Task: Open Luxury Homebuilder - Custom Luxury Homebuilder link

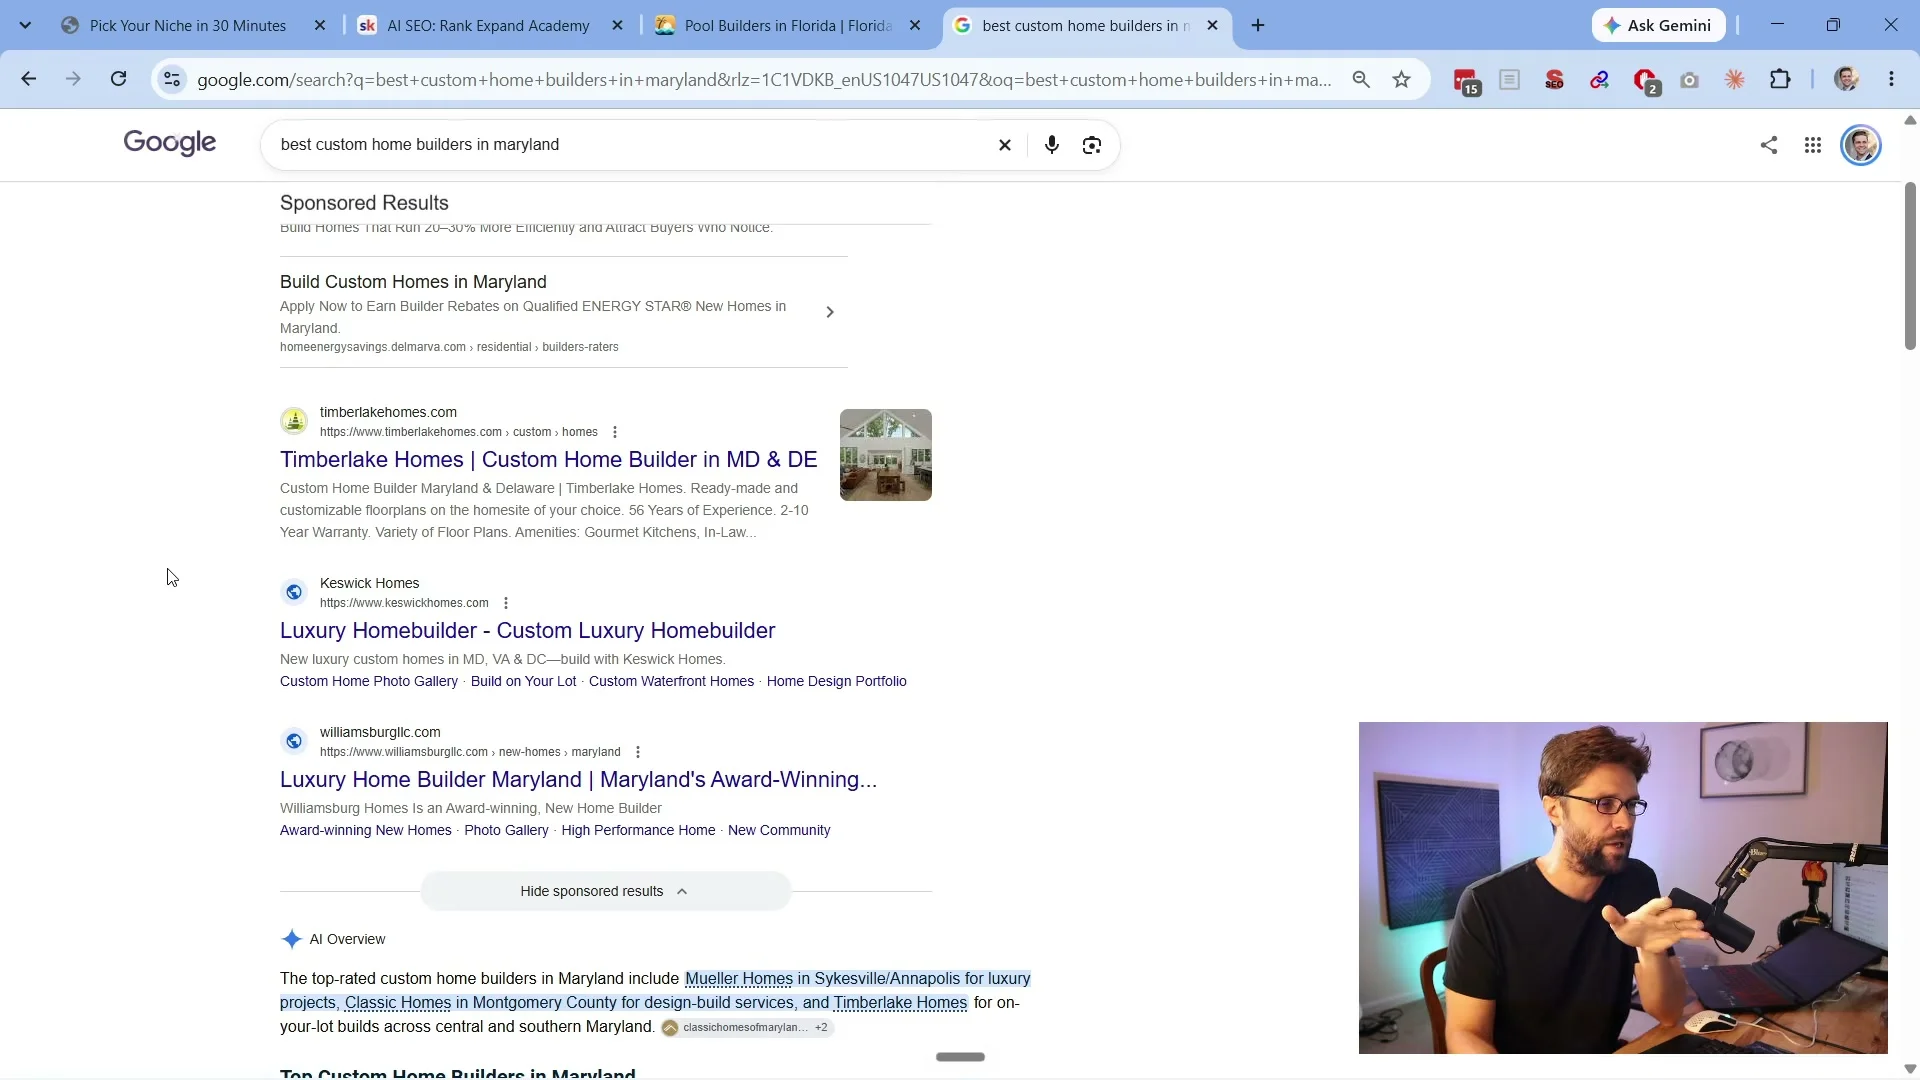Action: [x=527, y=630]
